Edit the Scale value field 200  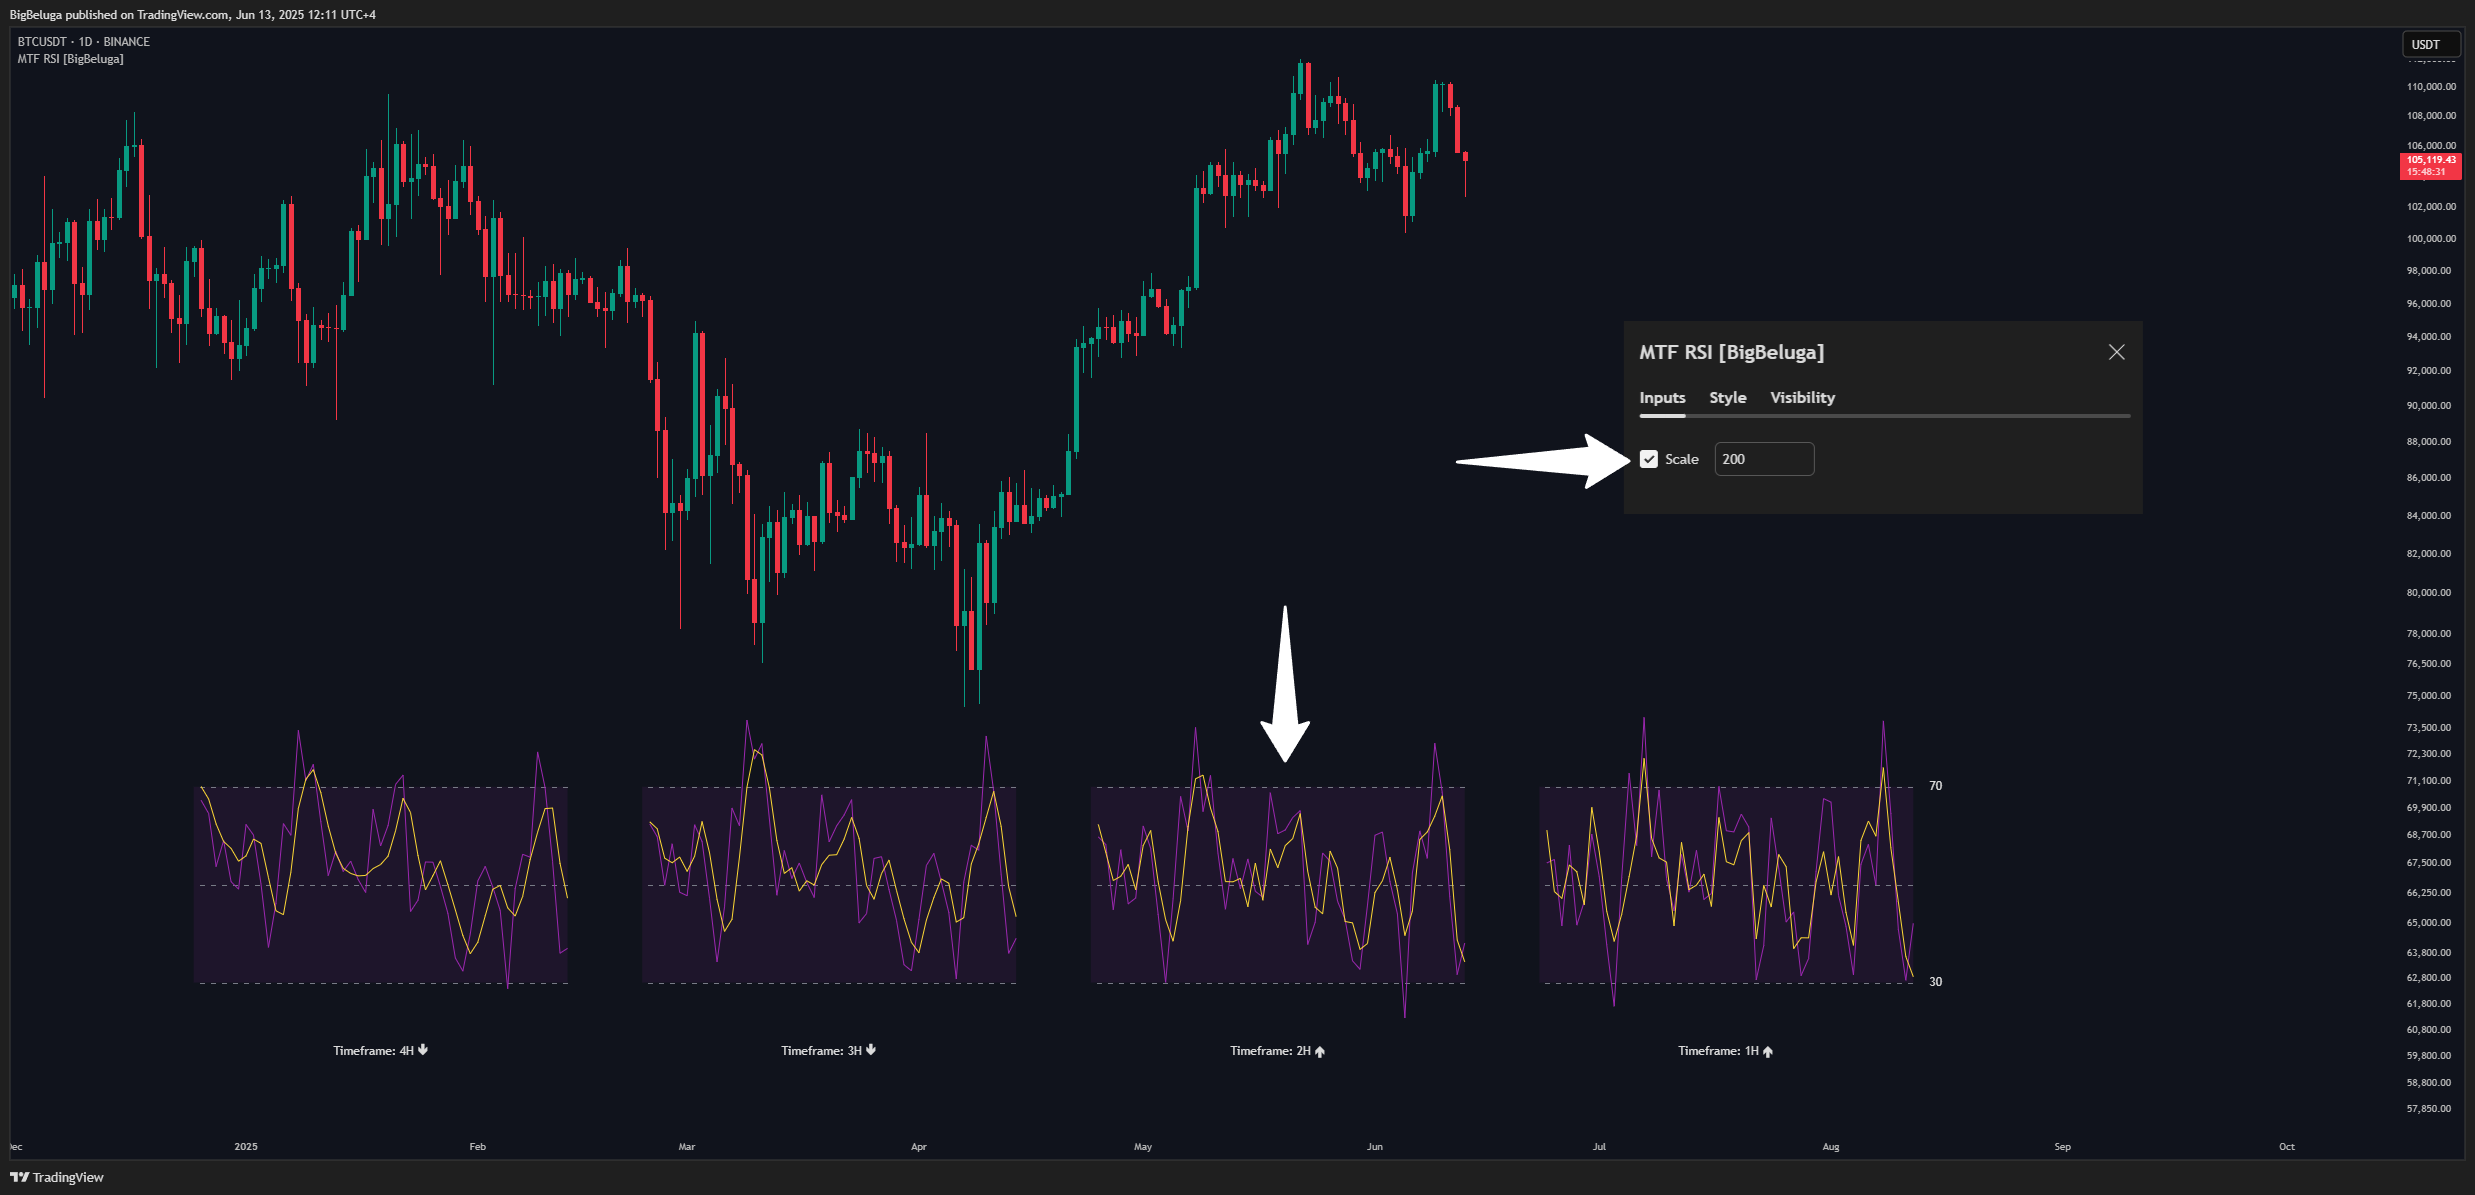(x=1764, y=459)
